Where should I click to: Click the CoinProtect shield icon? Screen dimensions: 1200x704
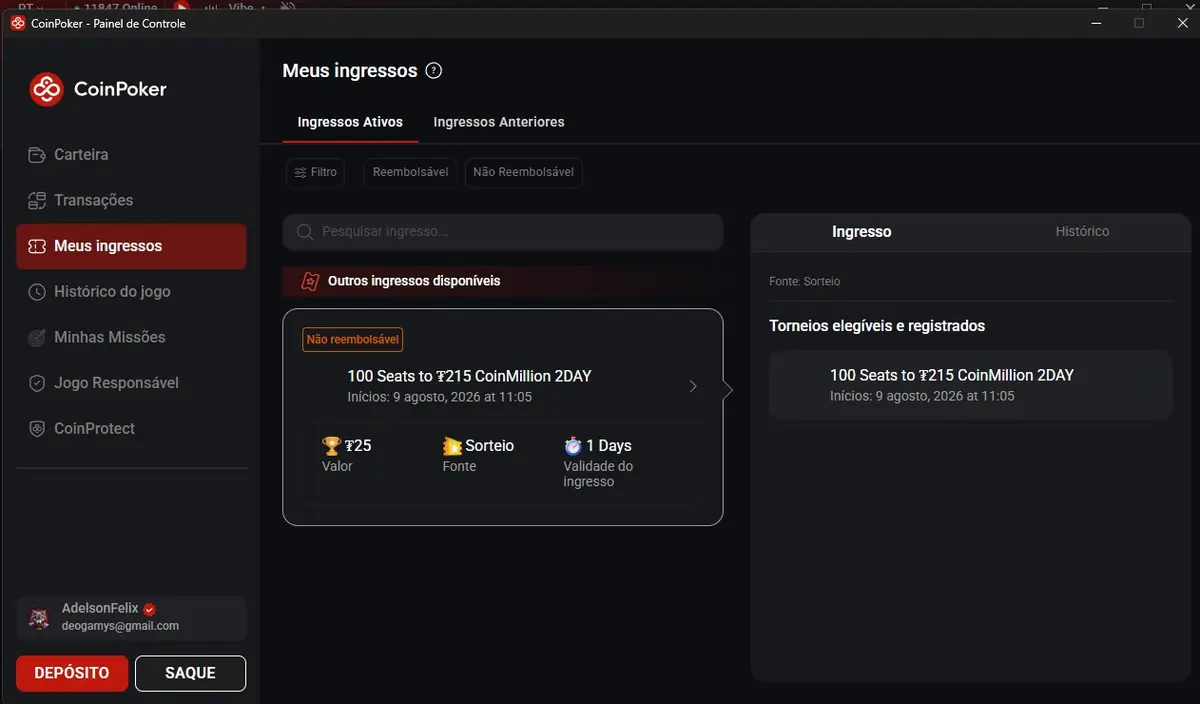[37, 429]
